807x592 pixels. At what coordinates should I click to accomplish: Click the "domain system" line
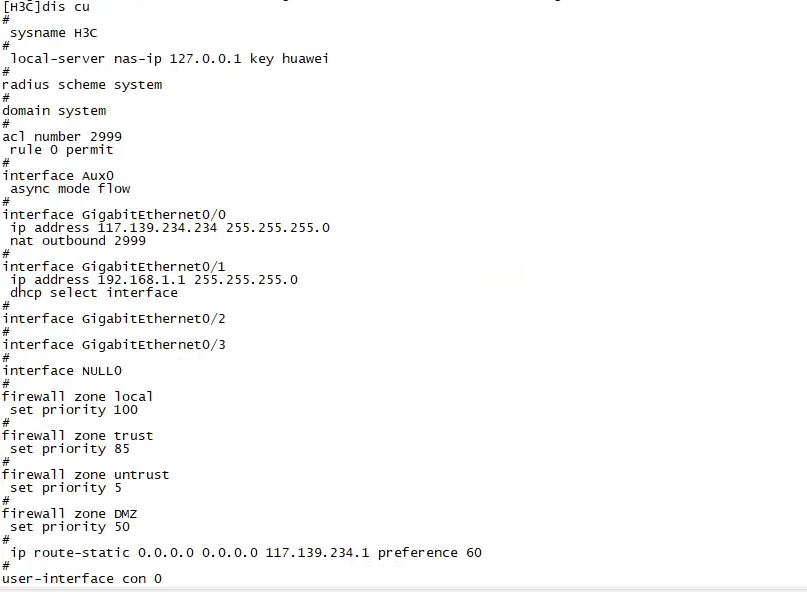[x=54, y=111]
